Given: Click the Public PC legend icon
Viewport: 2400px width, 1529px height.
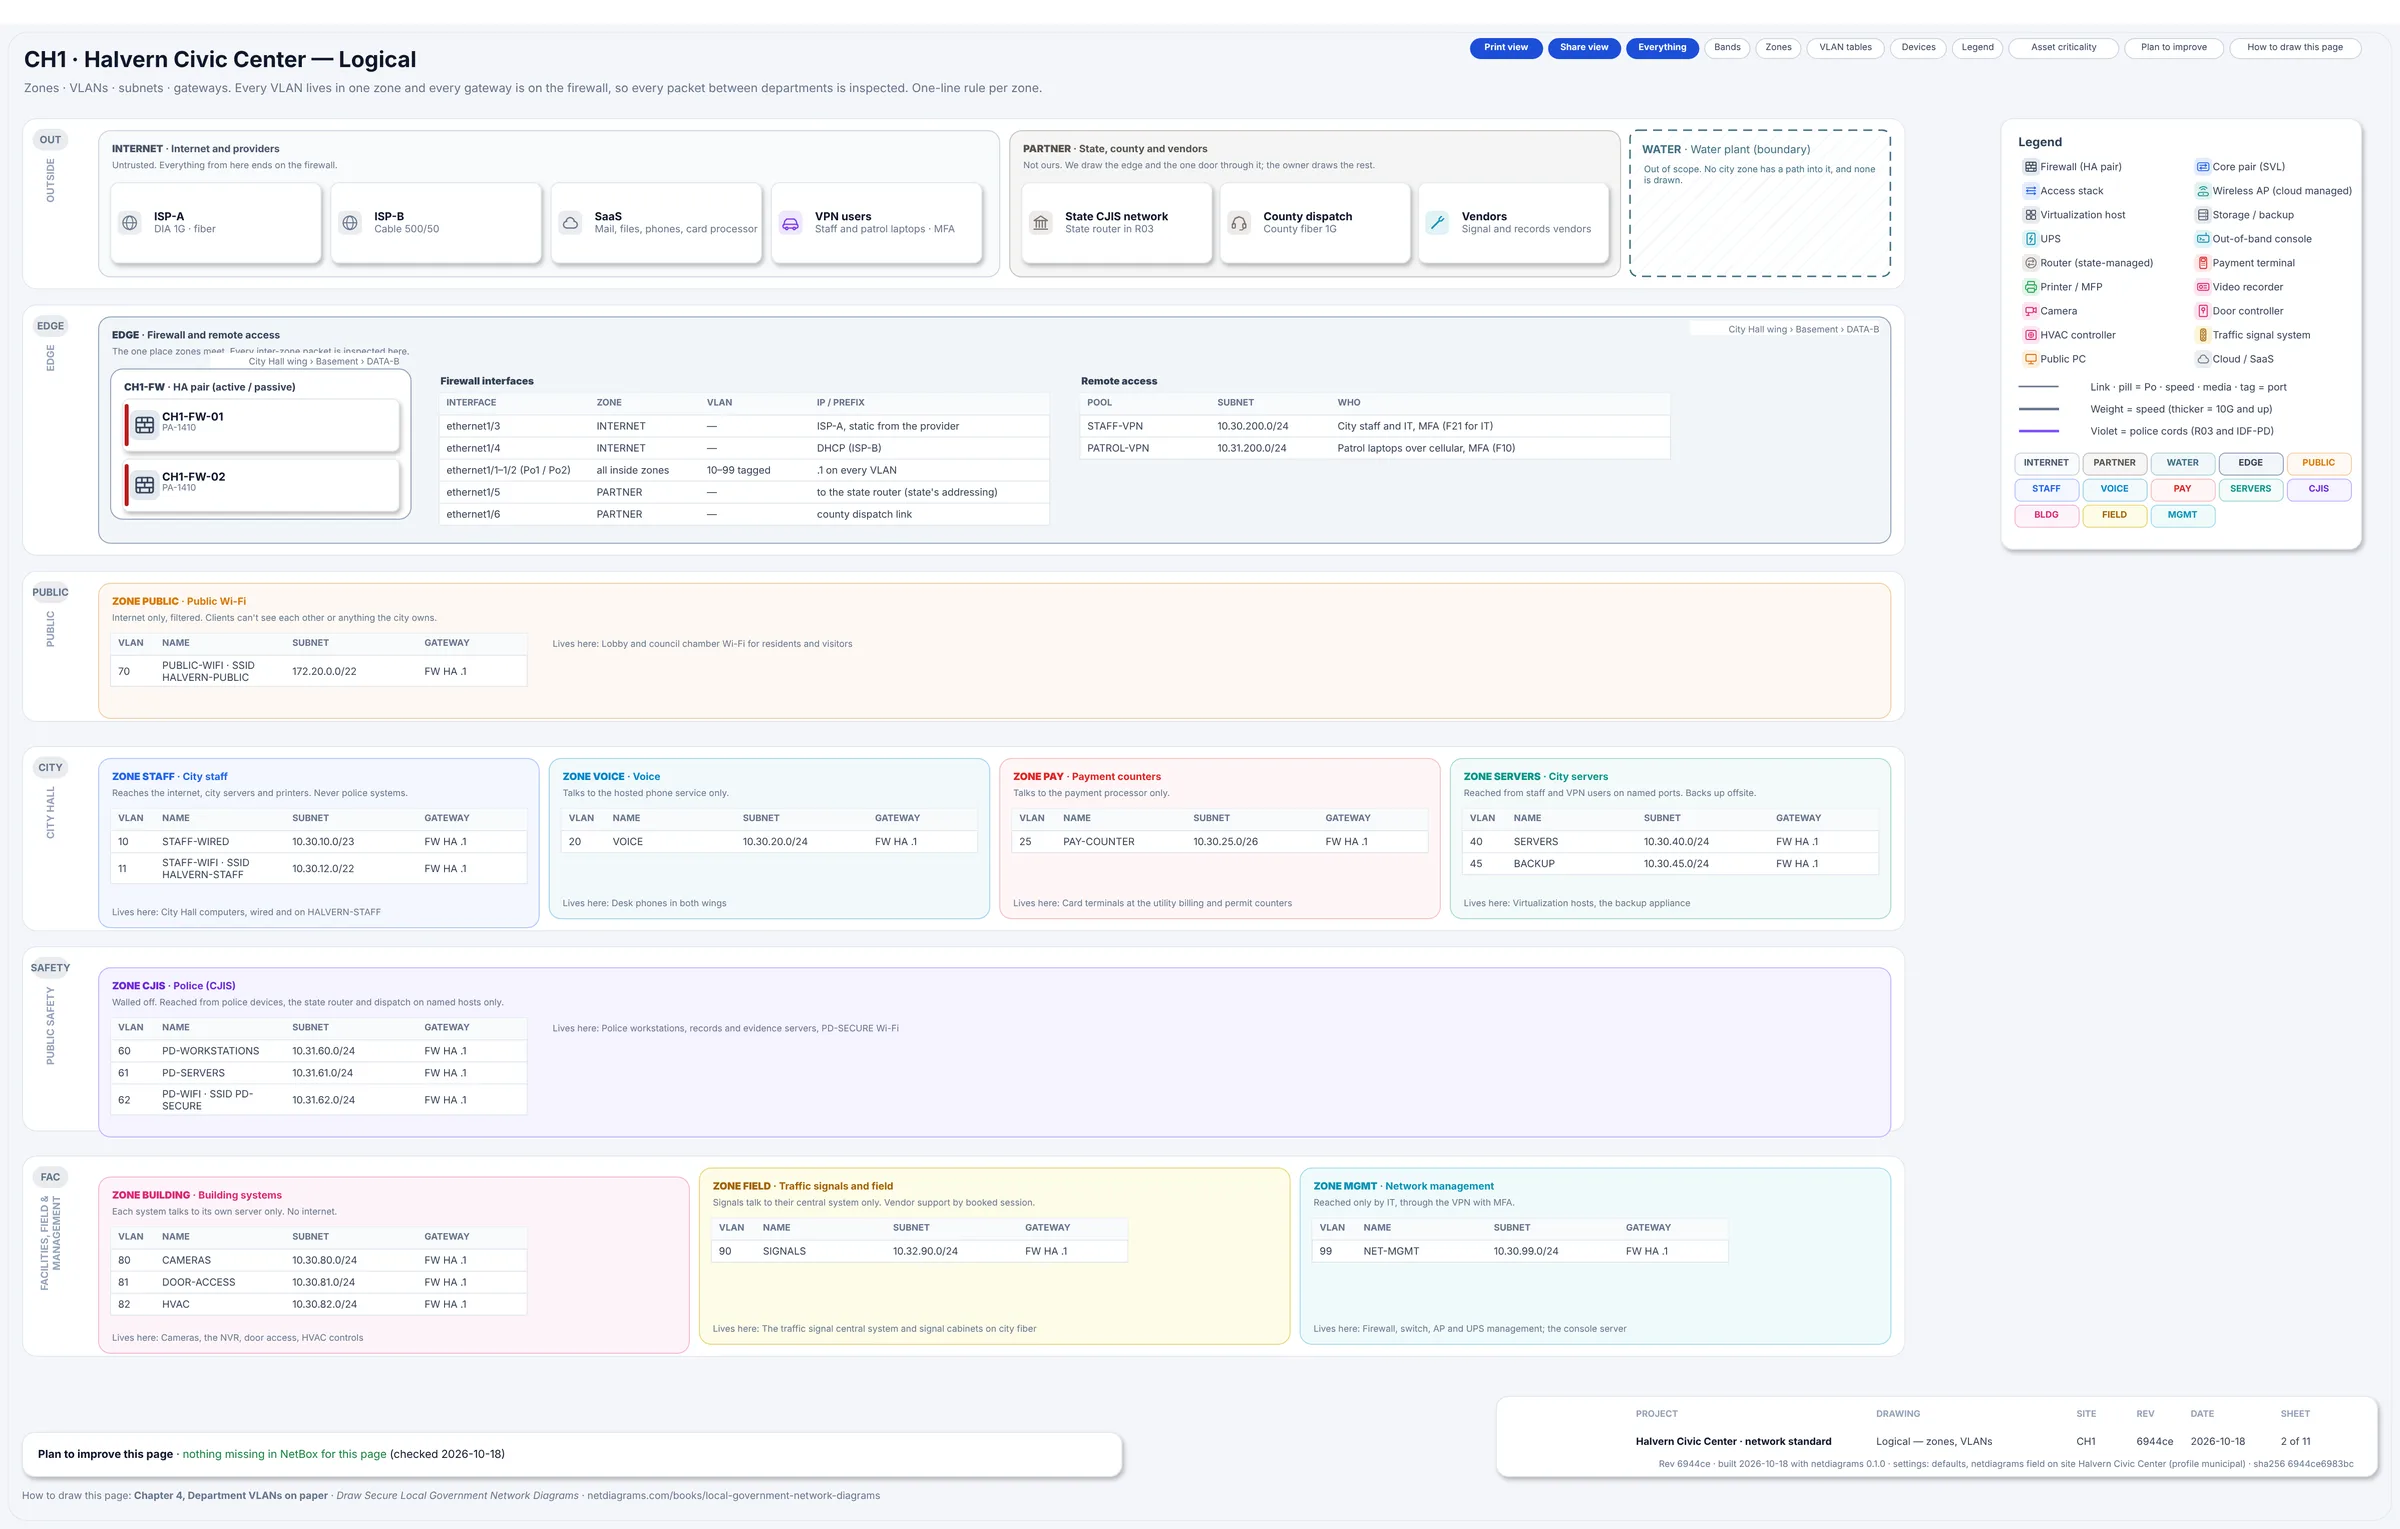Looking at the screenshot, I should point(2031,359).
